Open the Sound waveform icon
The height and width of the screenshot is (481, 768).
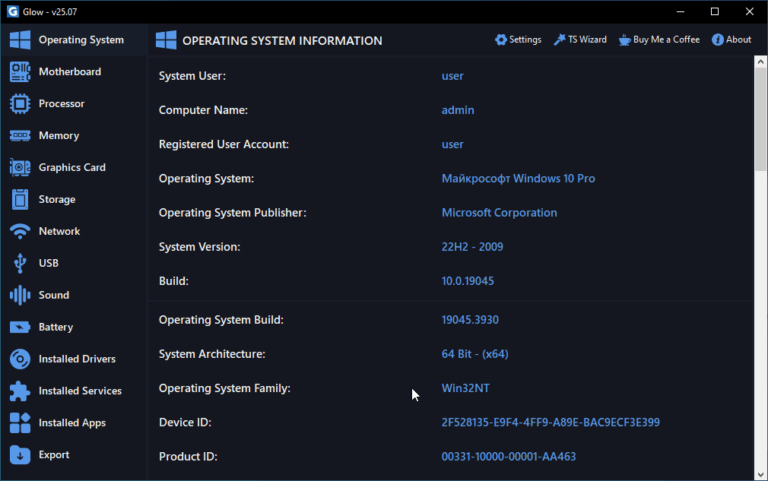20,295
